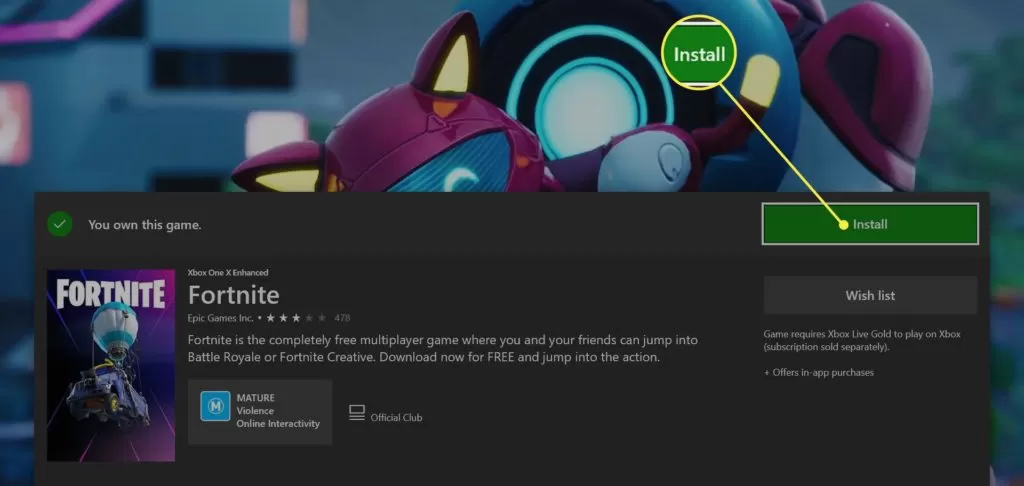
Task: Click the star rating for Fortnite
Action: coord(296,318)
